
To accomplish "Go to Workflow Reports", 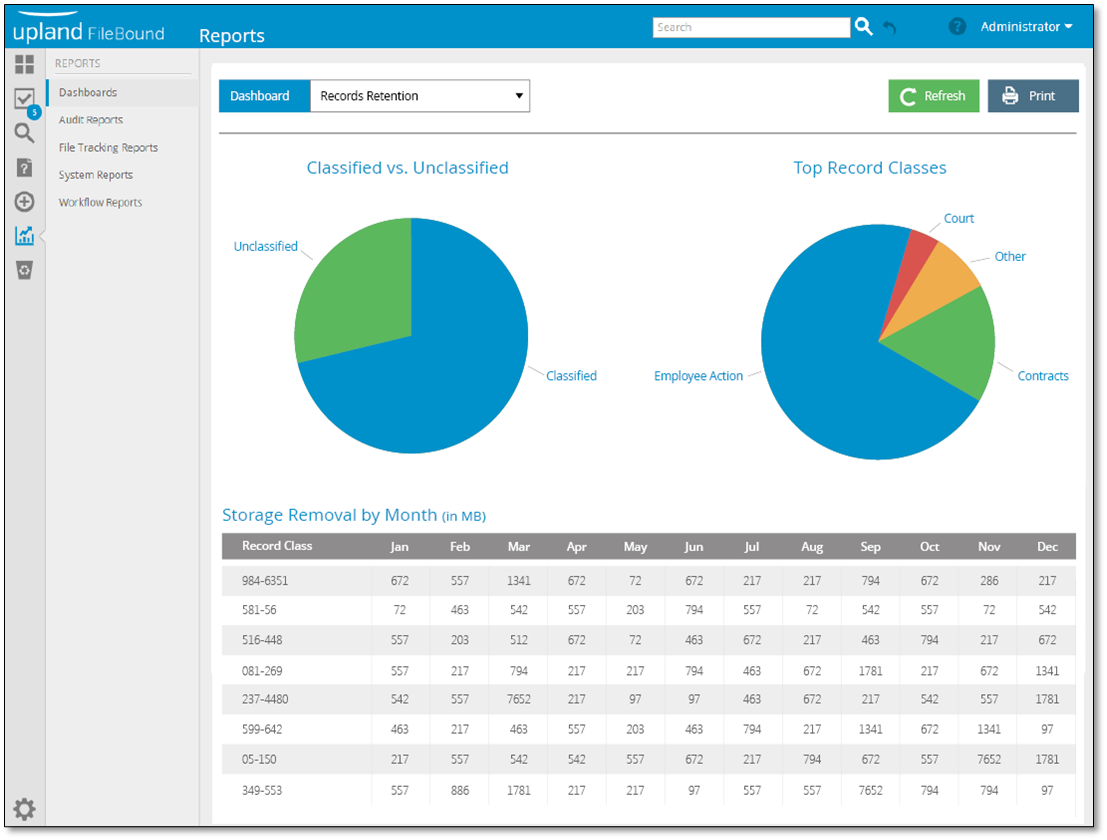I will pyautogui.click(x=100, y=203).
